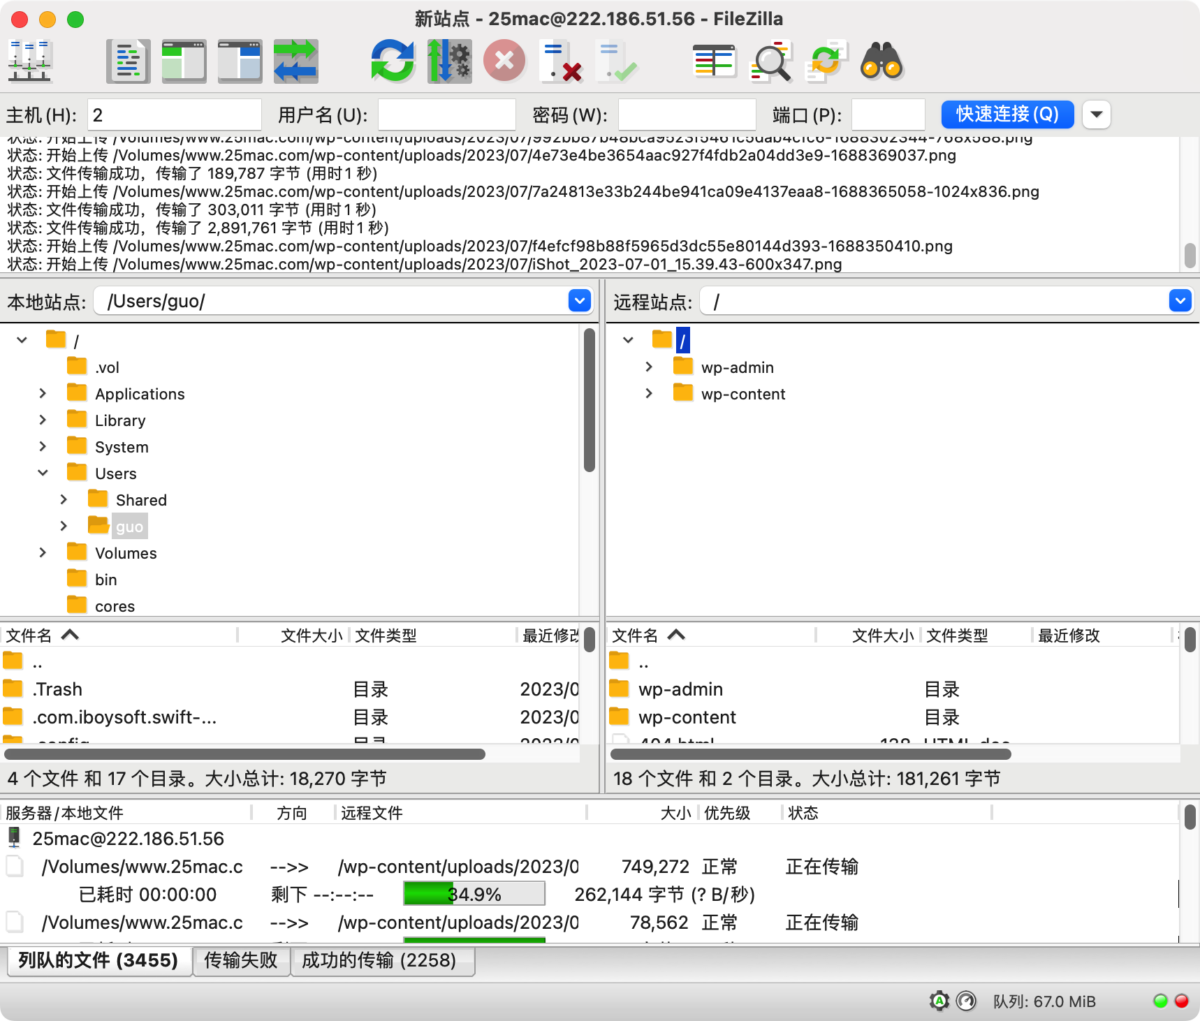Click the green activity indicator light
Screen dimensions: 1200x1021
click(x=1160, y=1001)
